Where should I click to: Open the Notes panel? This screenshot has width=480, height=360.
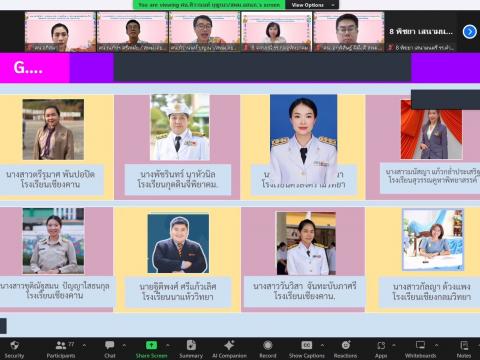[464, 349]
